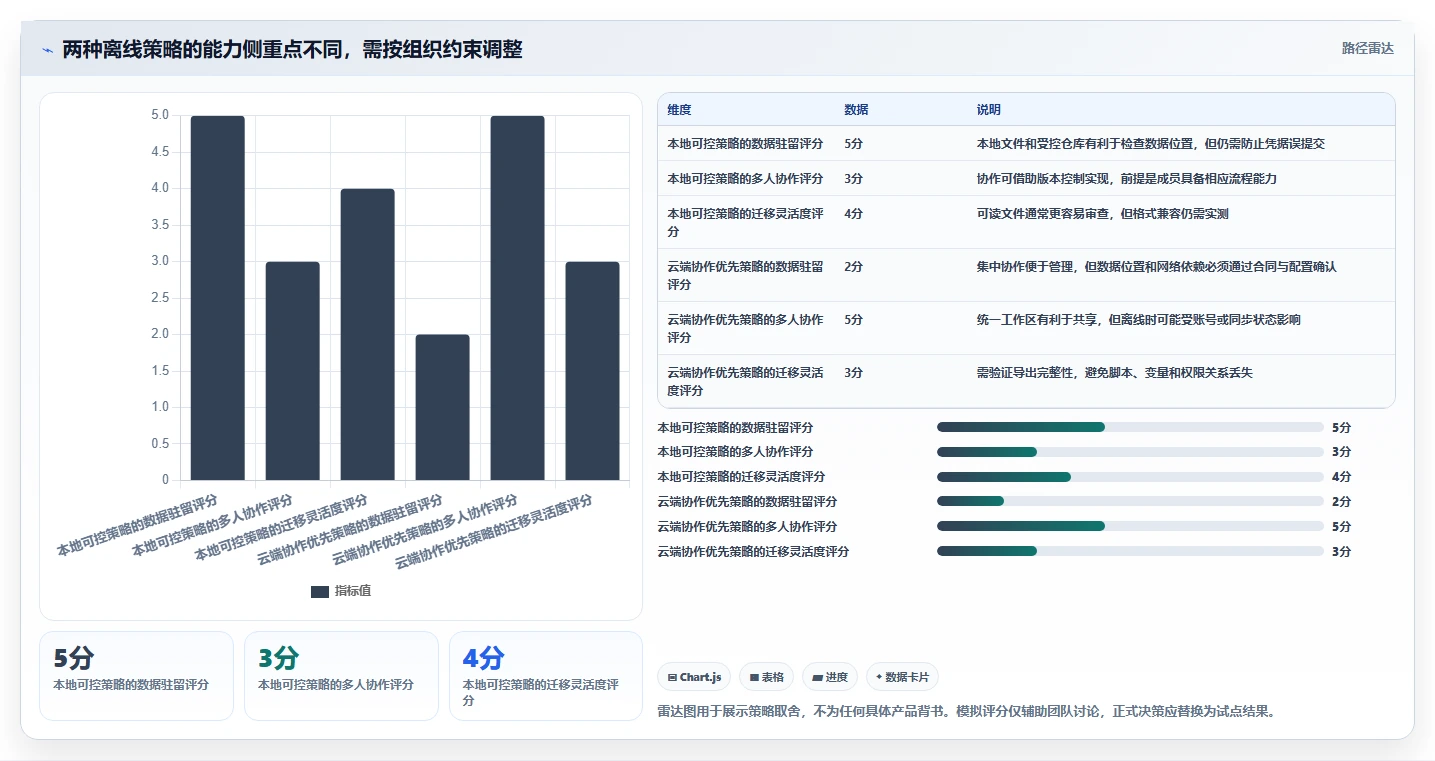This screenshot has width=1435, height=761.
Task: Click the description starting 本地文件和受控仓库
Action: [1151, 144]
